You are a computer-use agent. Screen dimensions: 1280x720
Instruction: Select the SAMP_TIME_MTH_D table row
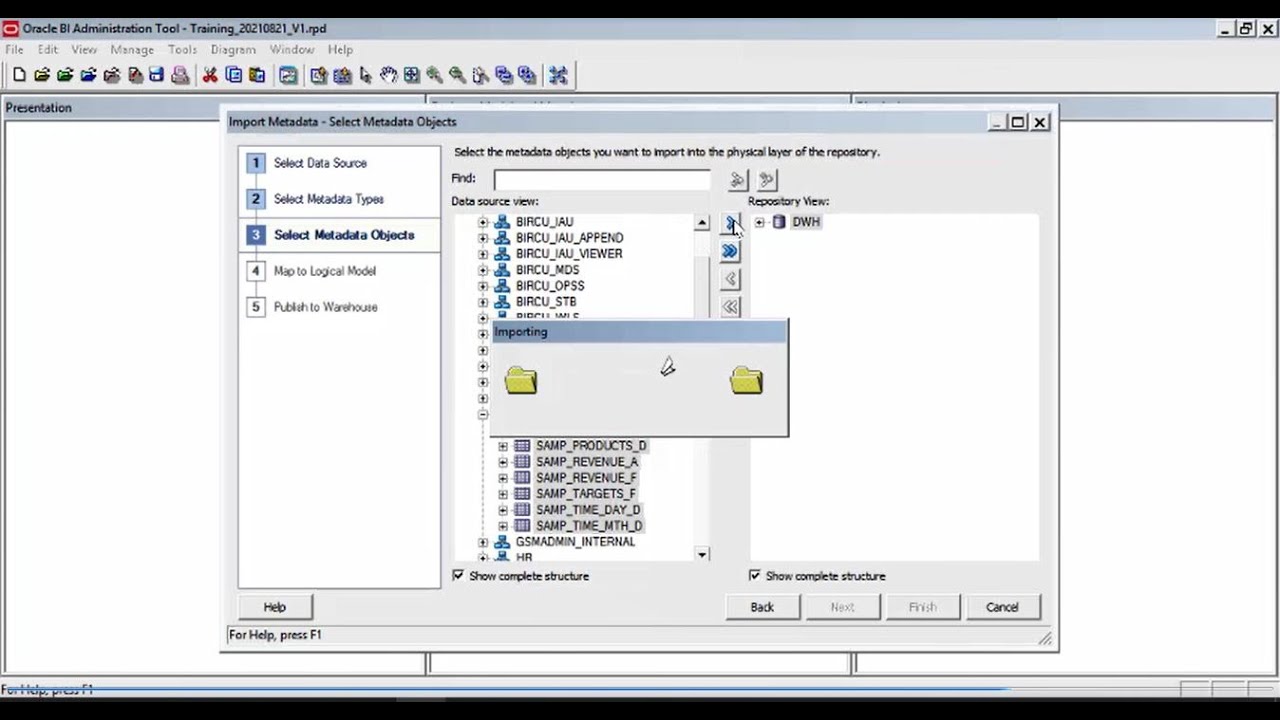coord(589,526)
